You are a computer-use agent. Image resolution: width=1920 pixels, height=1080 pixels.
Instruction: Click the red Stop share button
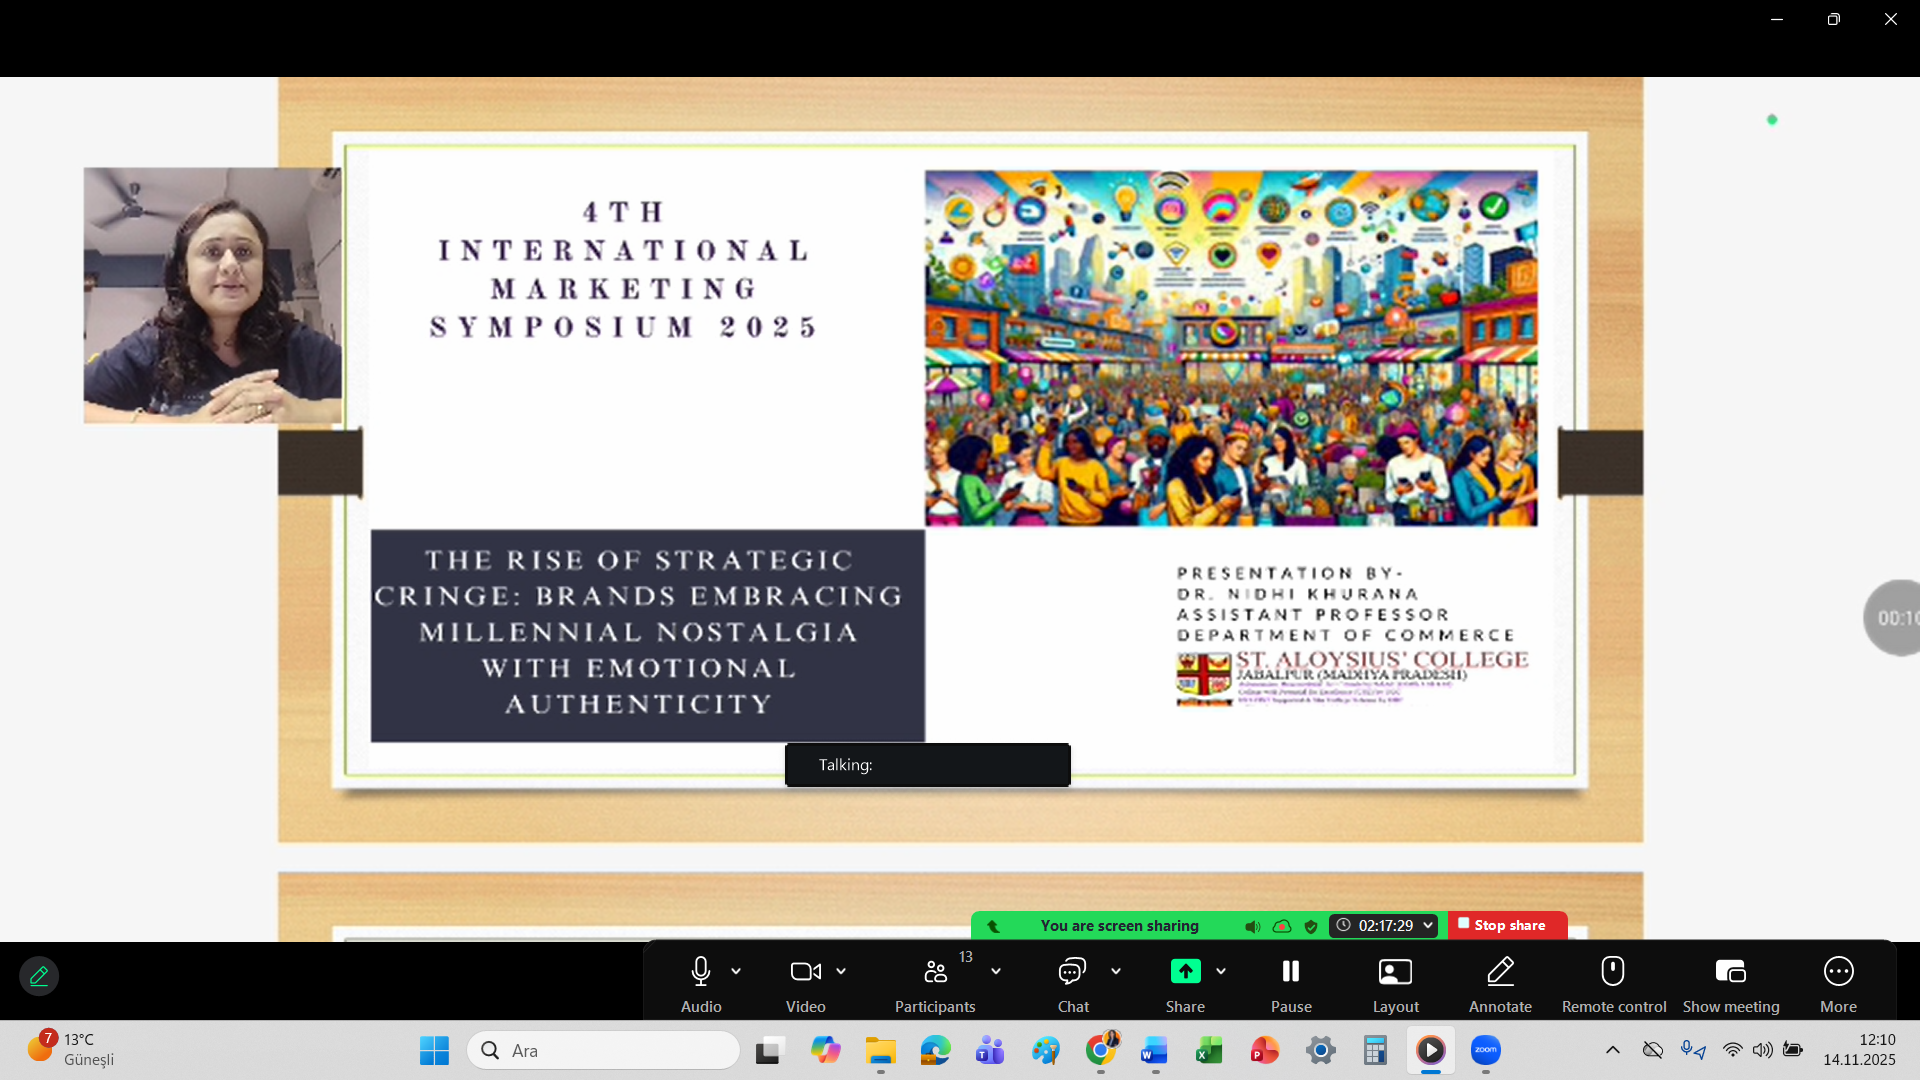tap(1507, 926)
